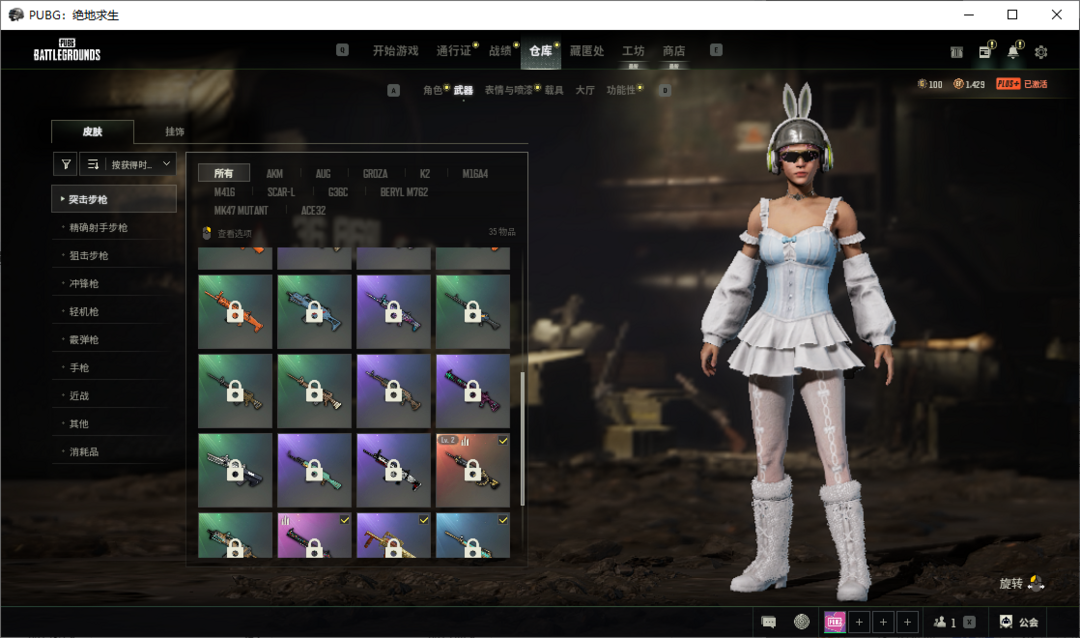The height and width of the screenshot is (638, 1080).
Task: Go to the 载具 sub-tab
Action: click(x=554, y=90)
